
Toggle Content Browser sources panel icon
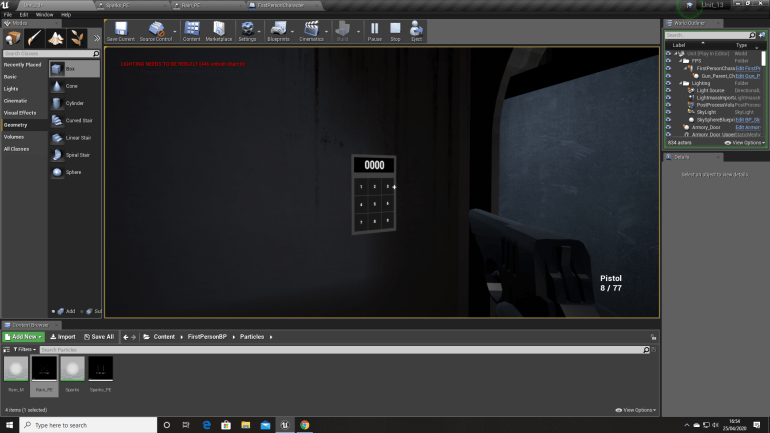pyautogui.click(x=6, y=350)
